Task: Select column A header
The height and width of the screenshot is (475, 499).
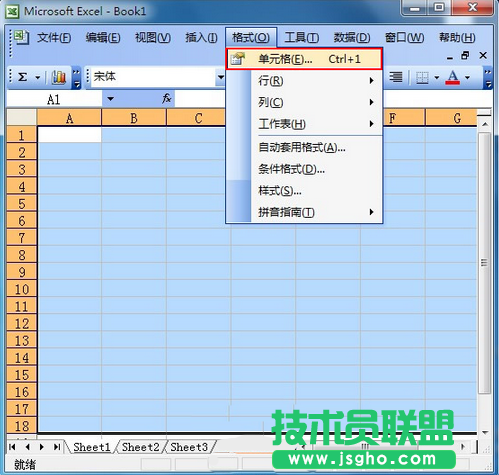Action: 69,118
